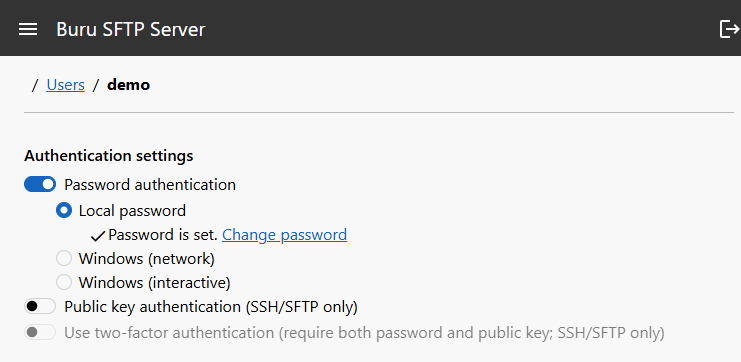
Task: Click the checkmark beside Password is set
Action: pos(98,236)
